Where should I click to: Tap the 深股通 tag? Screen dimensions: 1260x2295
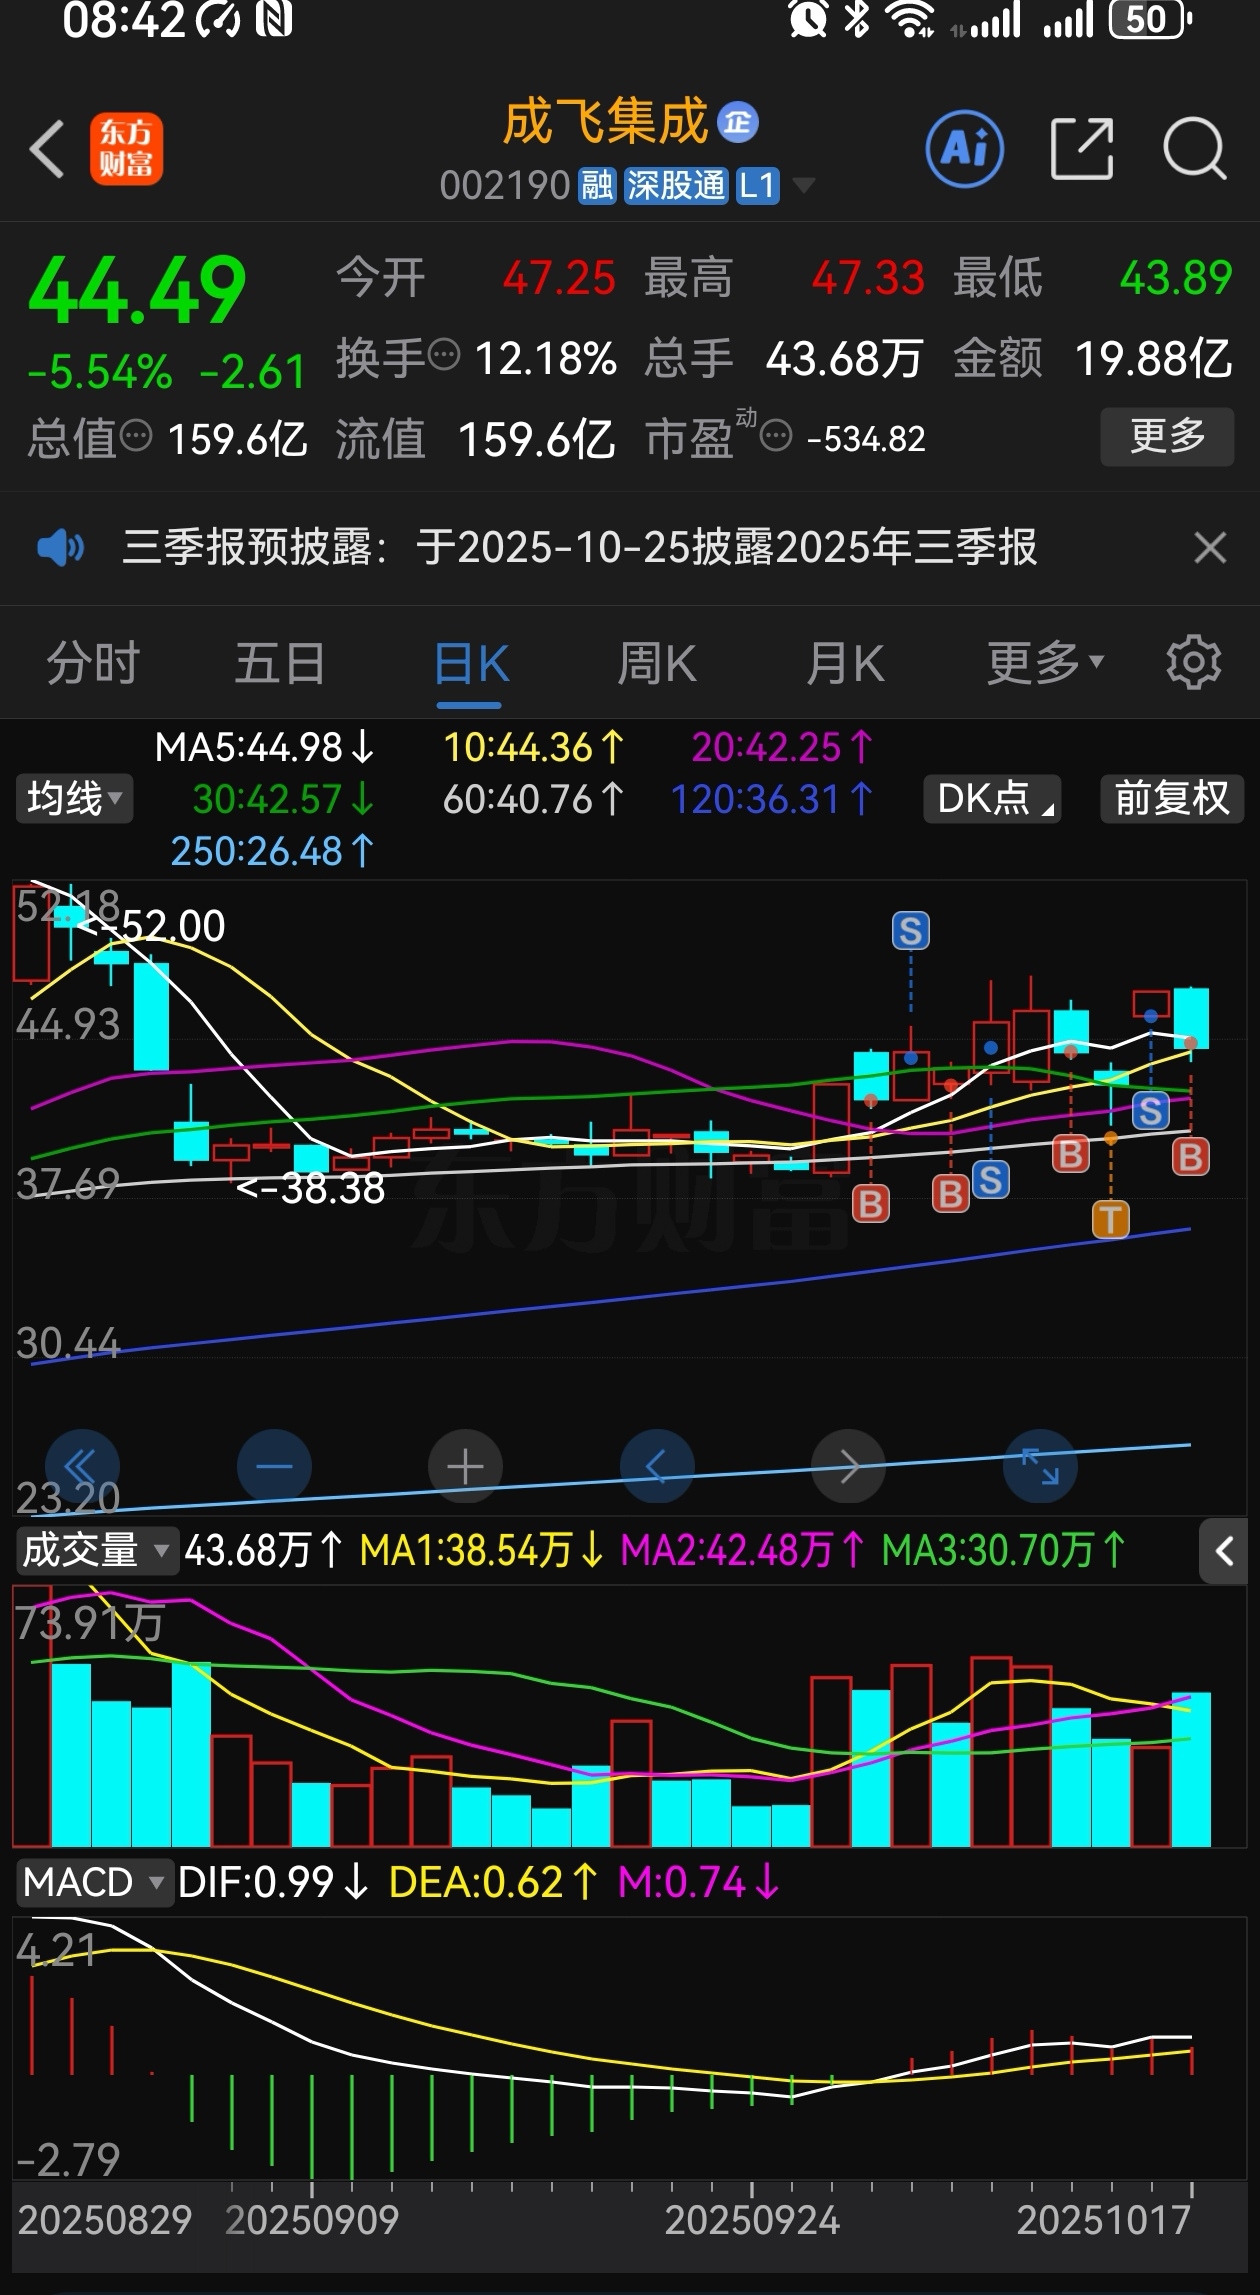676,185
